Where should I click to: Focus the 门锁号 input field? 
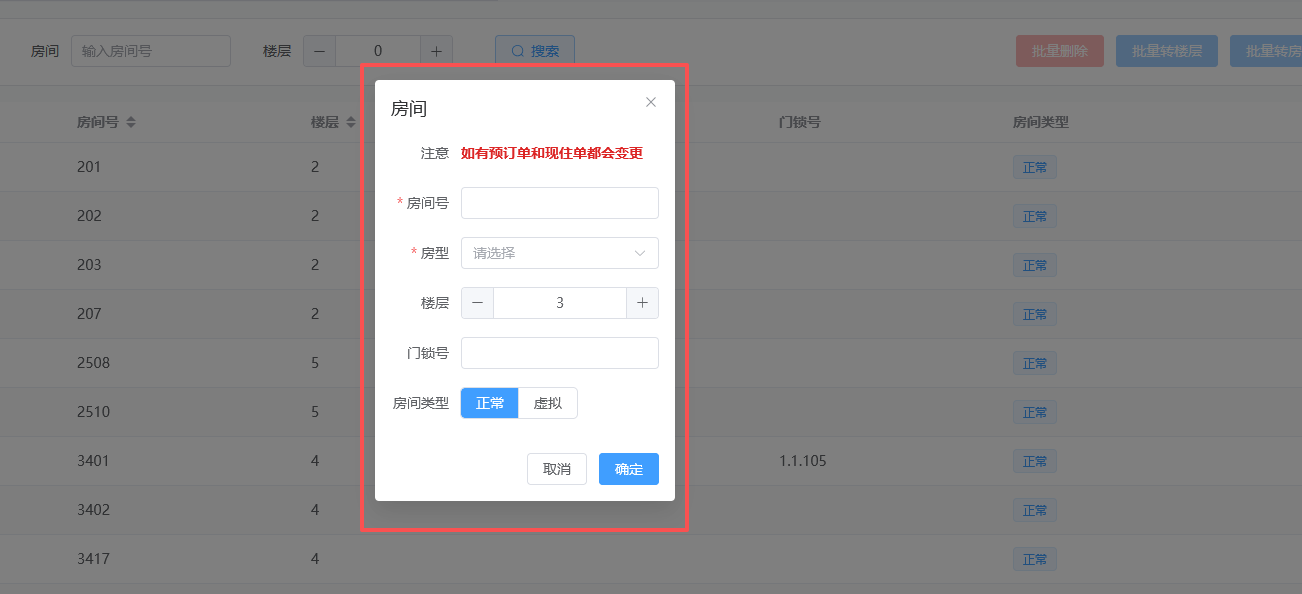(560, 353)
